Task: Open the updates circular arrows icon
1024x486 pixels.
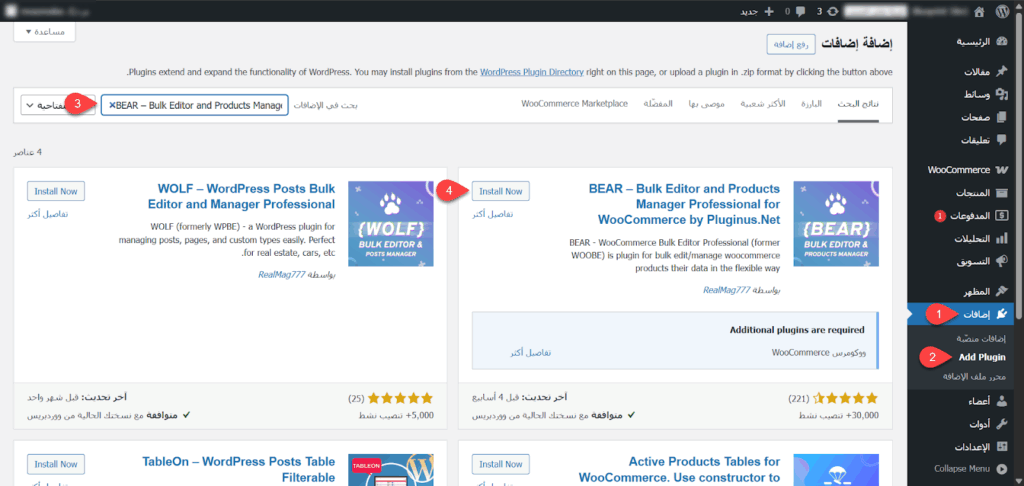Action: (833, 11)
